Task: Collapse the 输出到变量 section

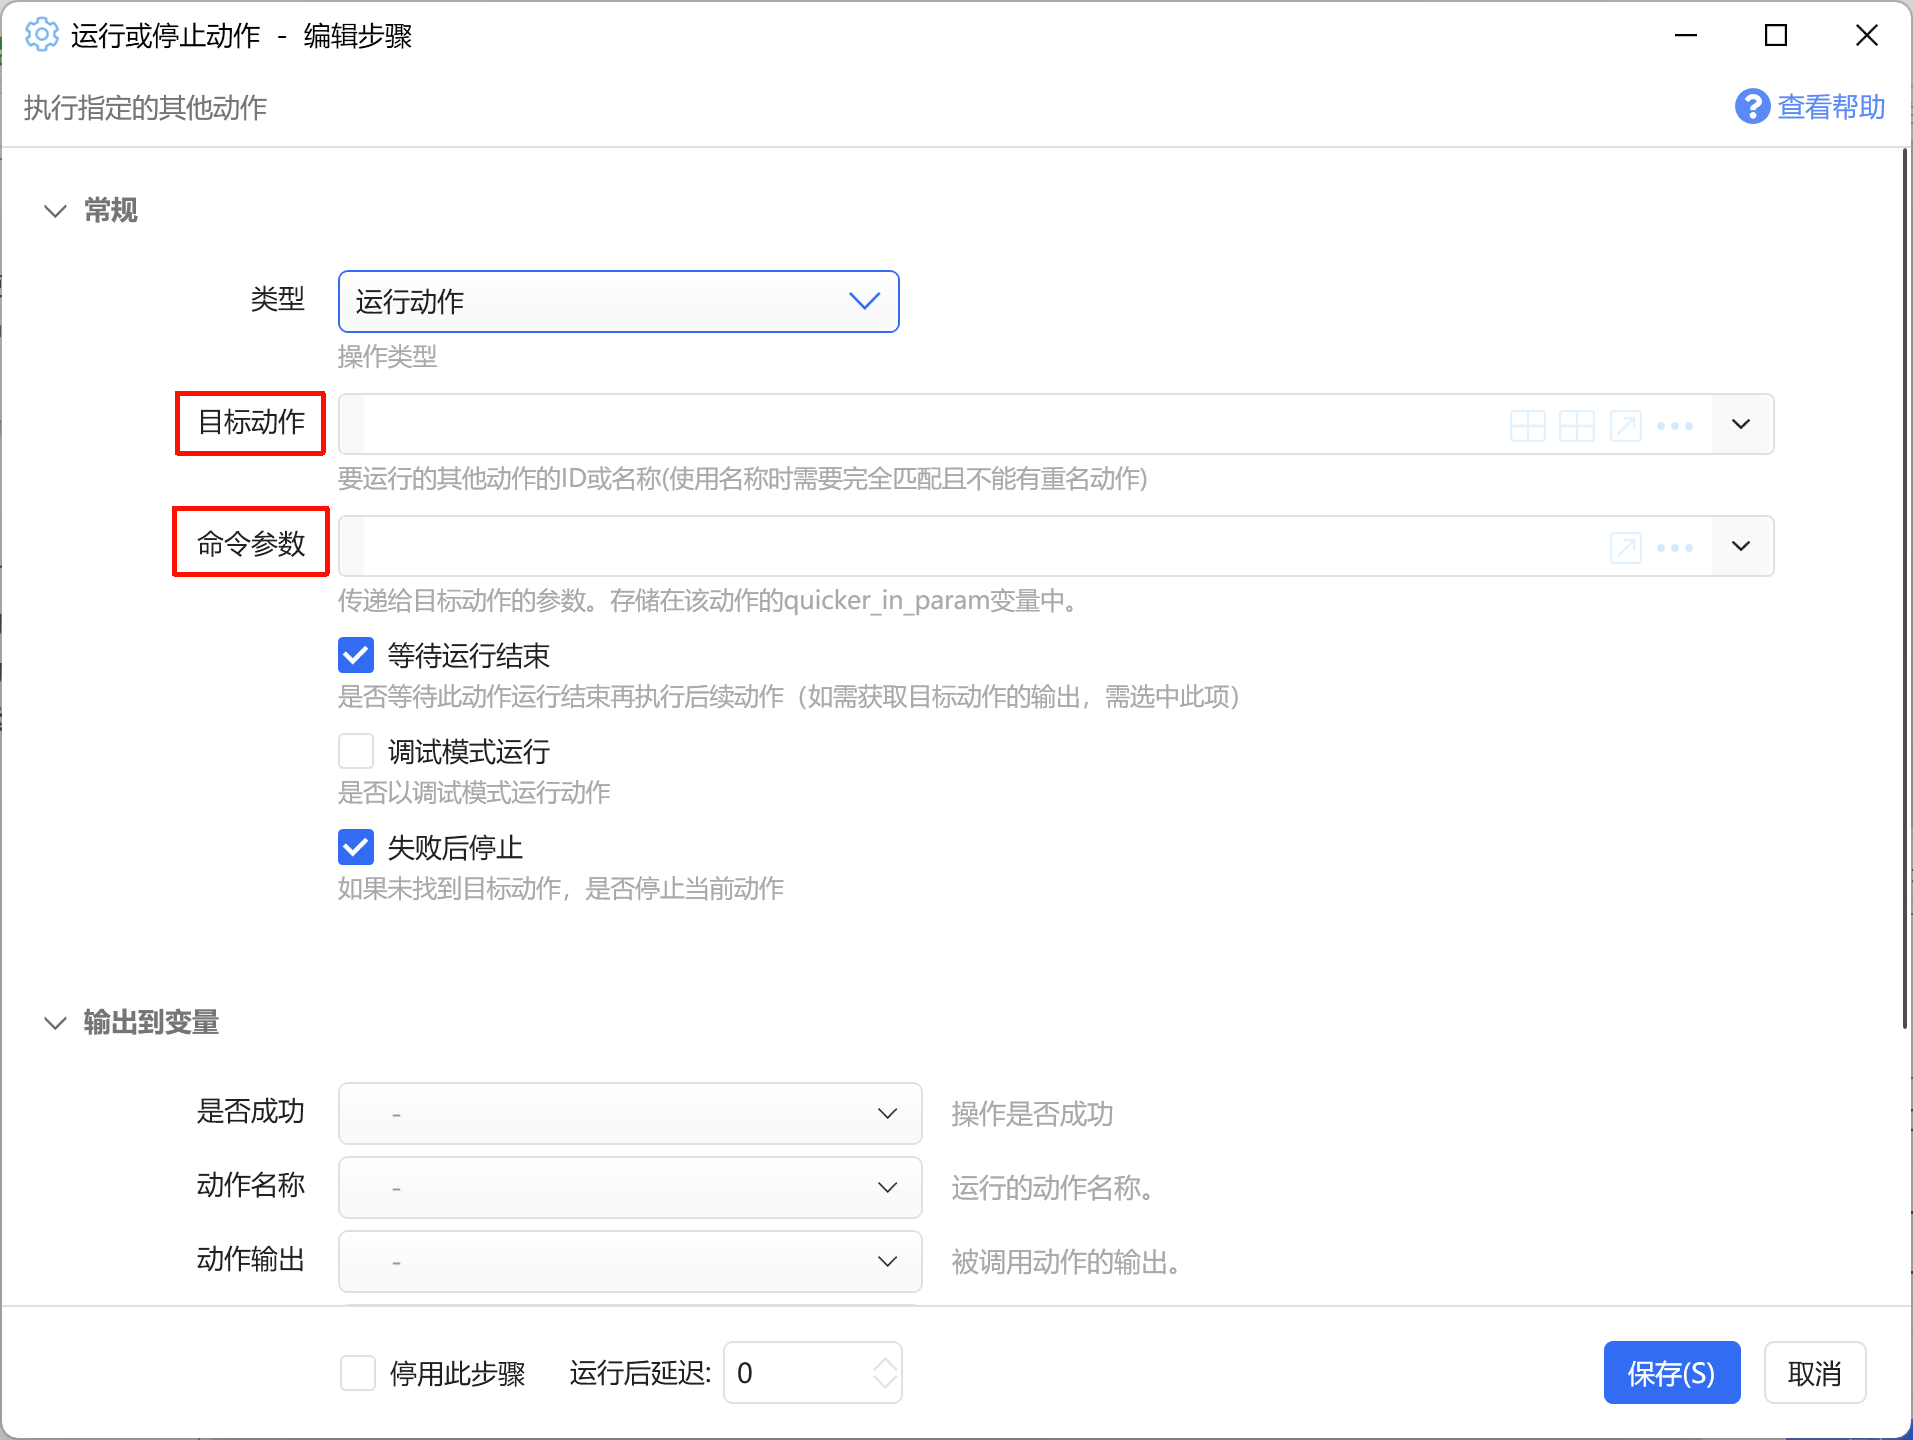Action: pyautogui.click(x=56, y=1023)
